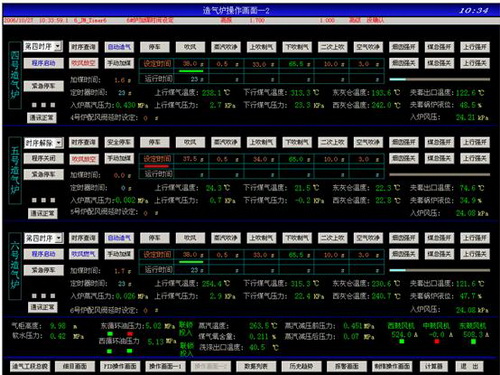Click 烟囱强开 for furnace four
The height and width of the screenshot is (375, 500).
pos(404,47)
